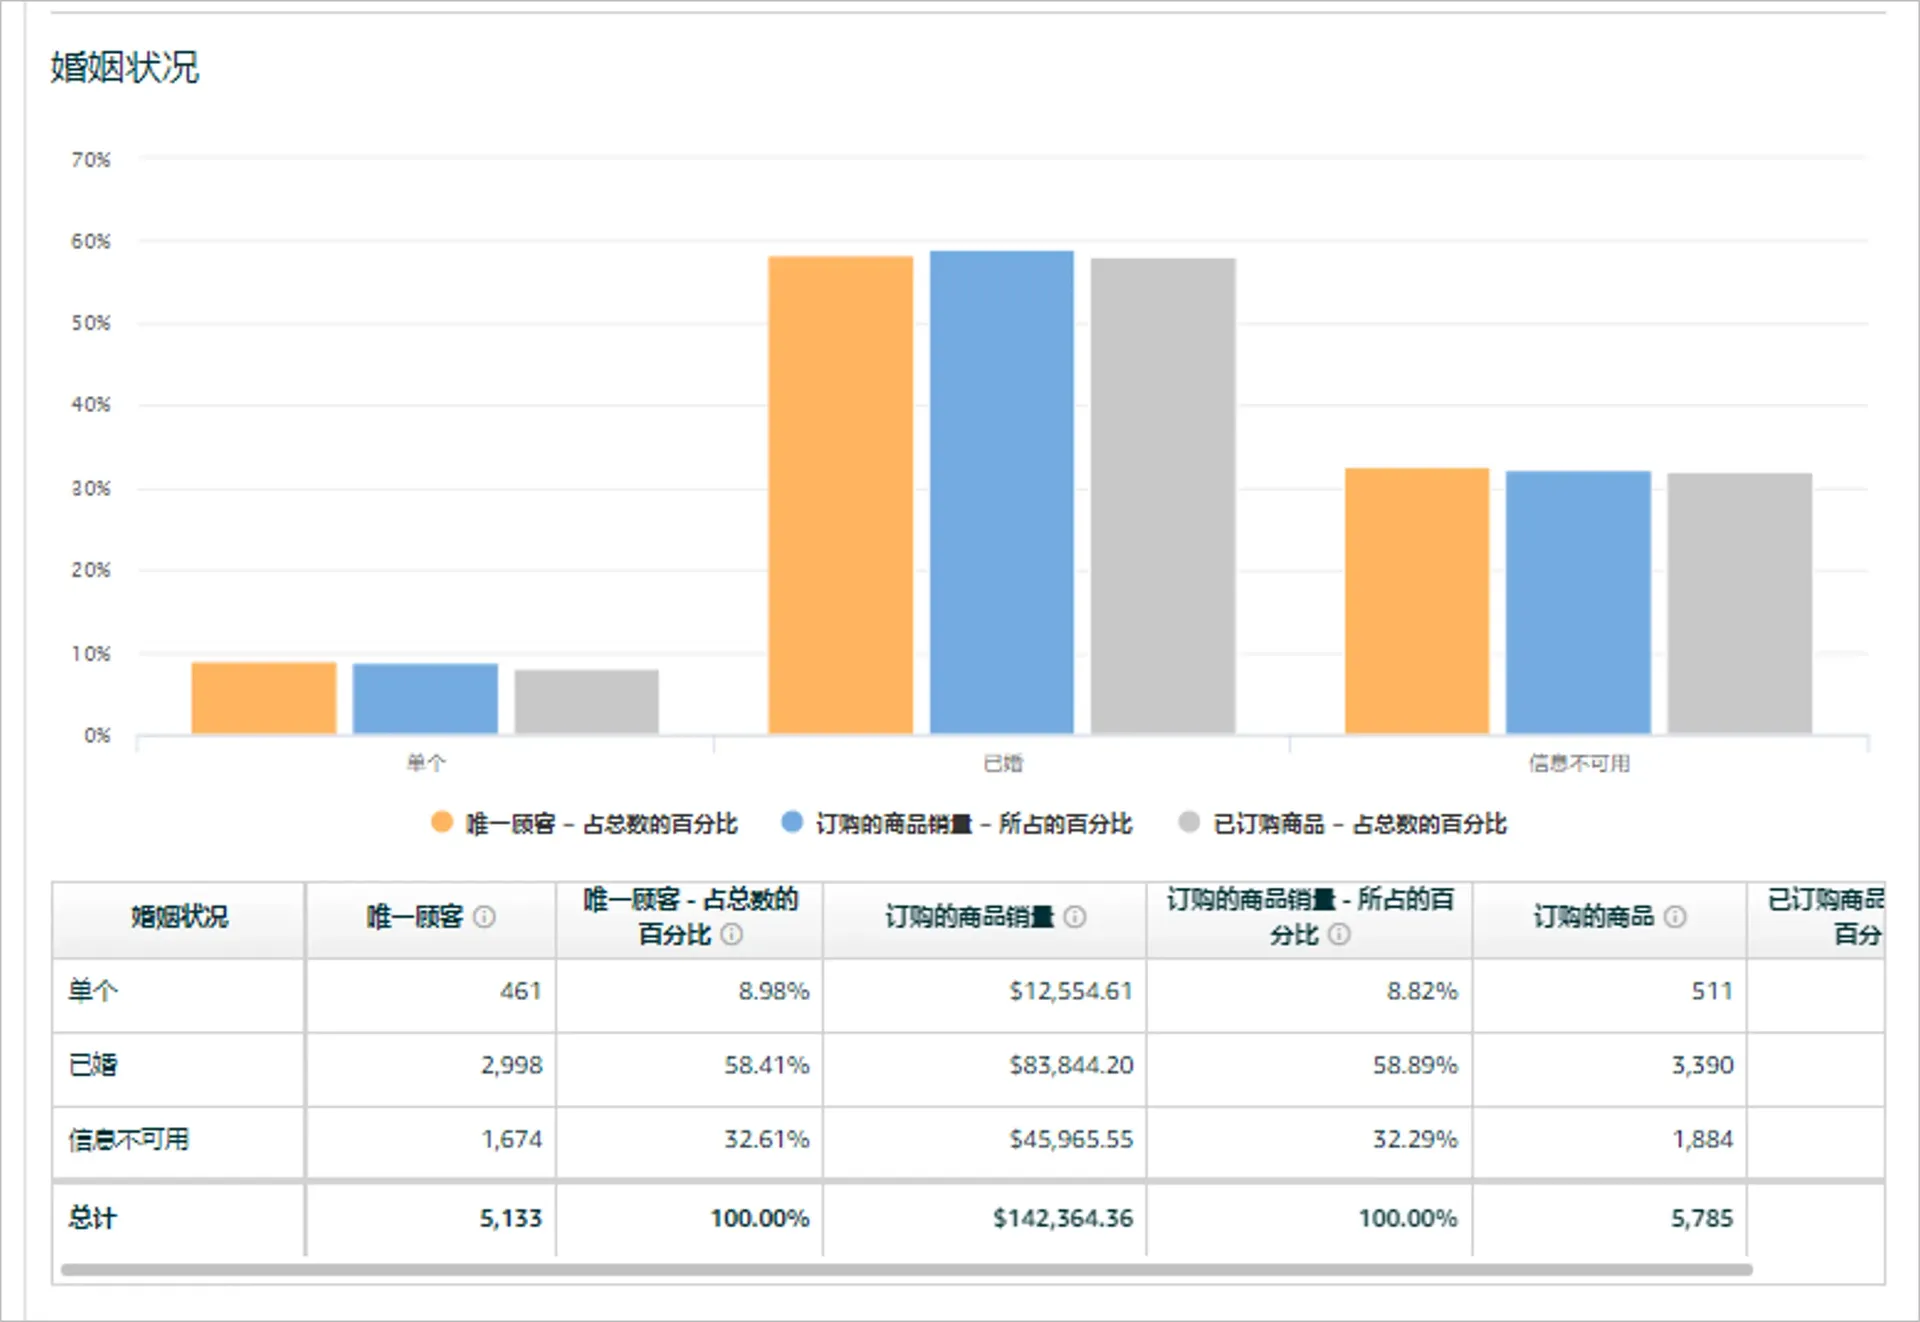Click the cell value 1,674
1920x1322 pixels.
(512, 1139)
